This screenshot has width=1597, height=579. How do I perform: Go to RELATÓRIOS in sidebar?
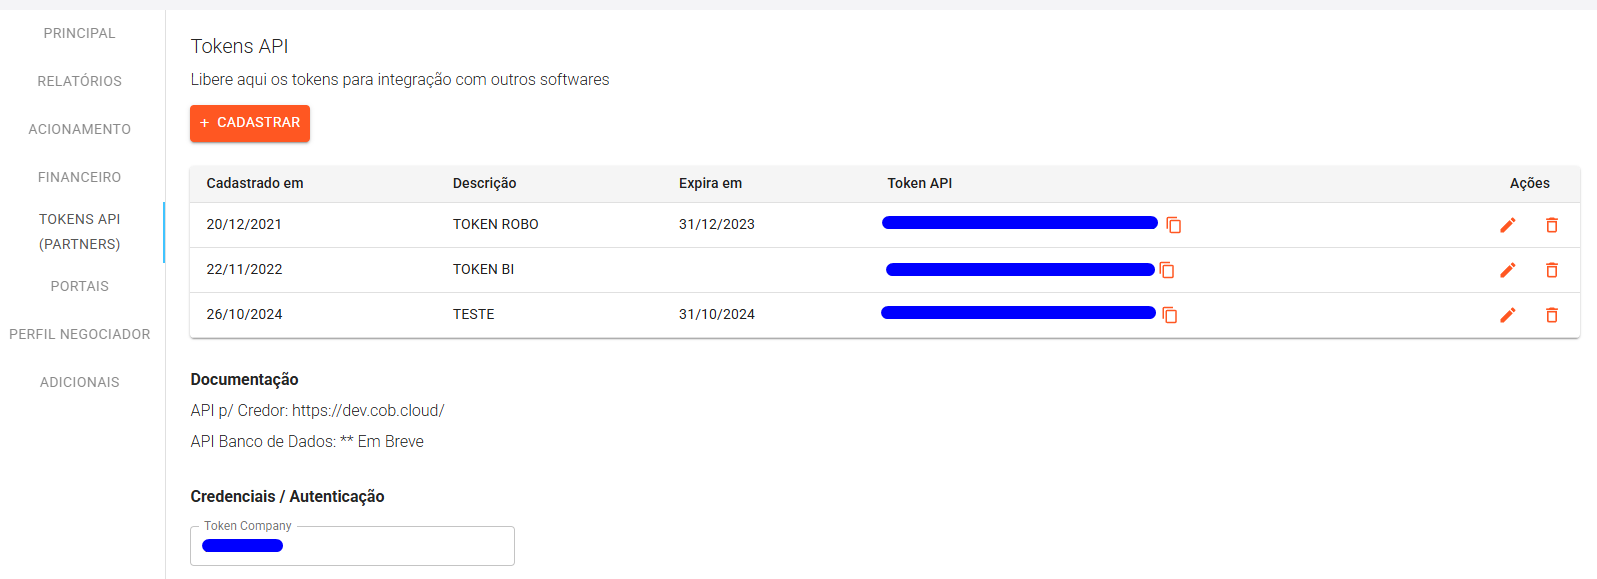tap(80, 81)
